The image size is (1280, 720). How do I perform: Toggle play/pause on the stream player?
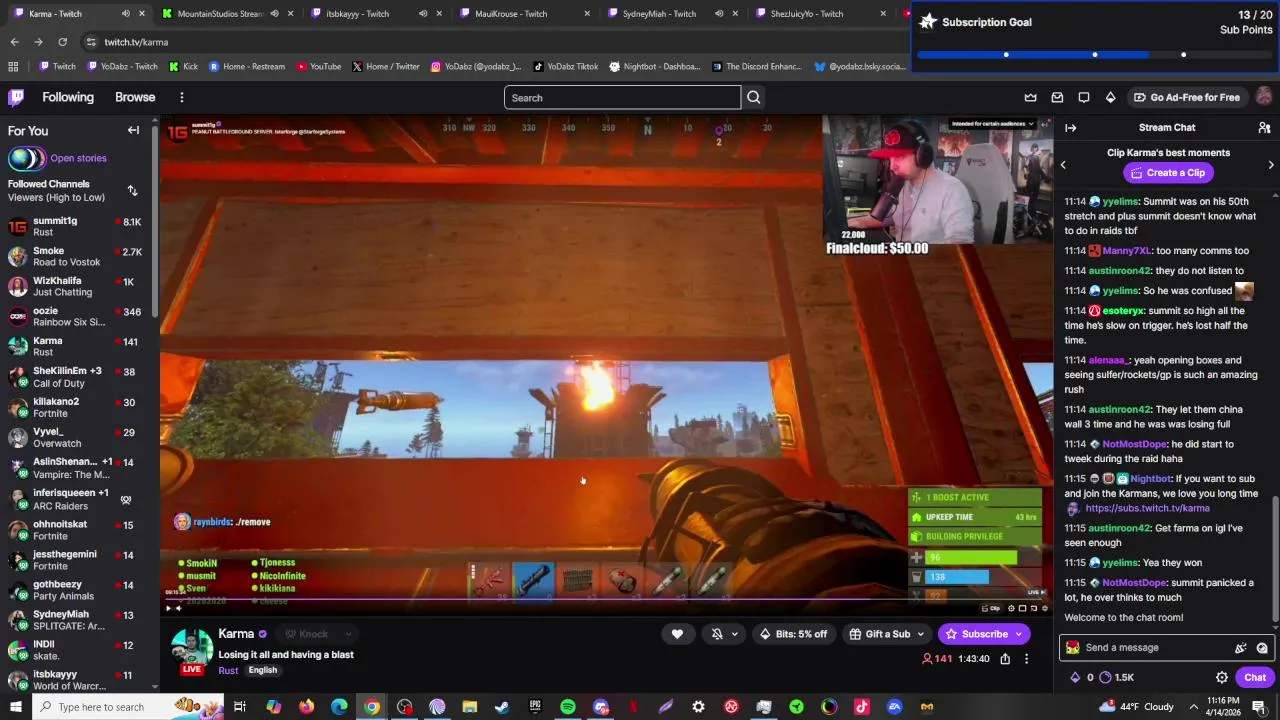pyautogui.click(x=168, y=608)
